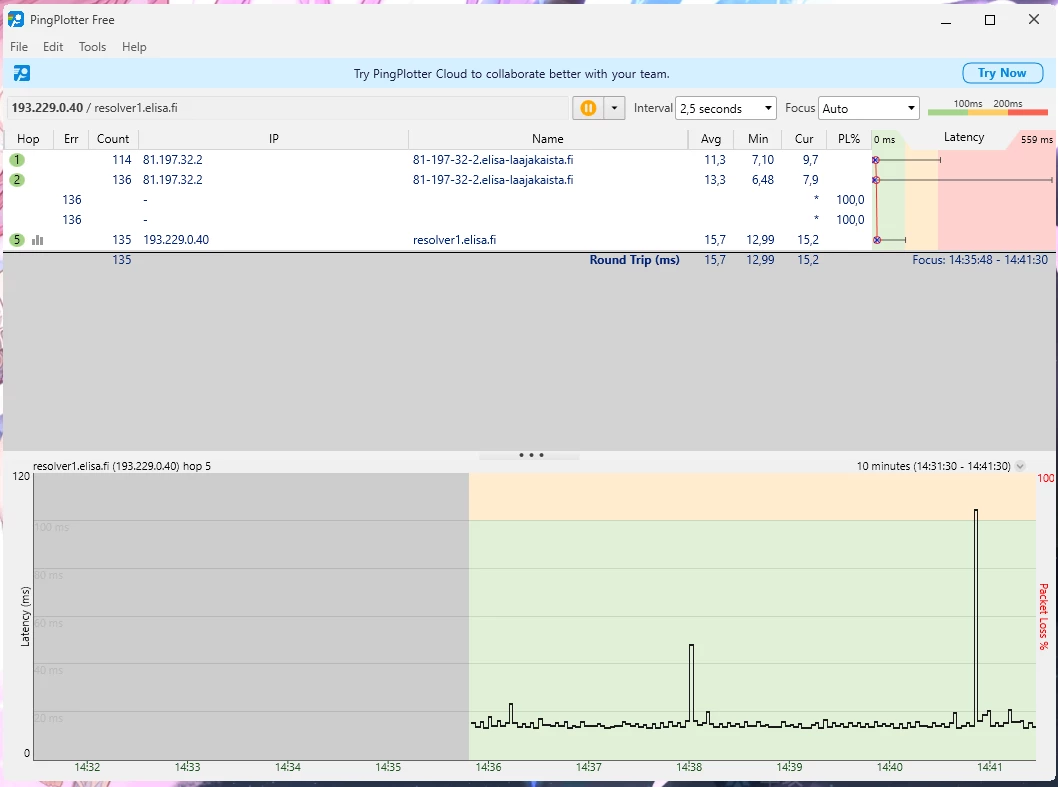This screenshot has height=787, width=1058.
Task: Click the IP column header
Action: tap(273, 138)
